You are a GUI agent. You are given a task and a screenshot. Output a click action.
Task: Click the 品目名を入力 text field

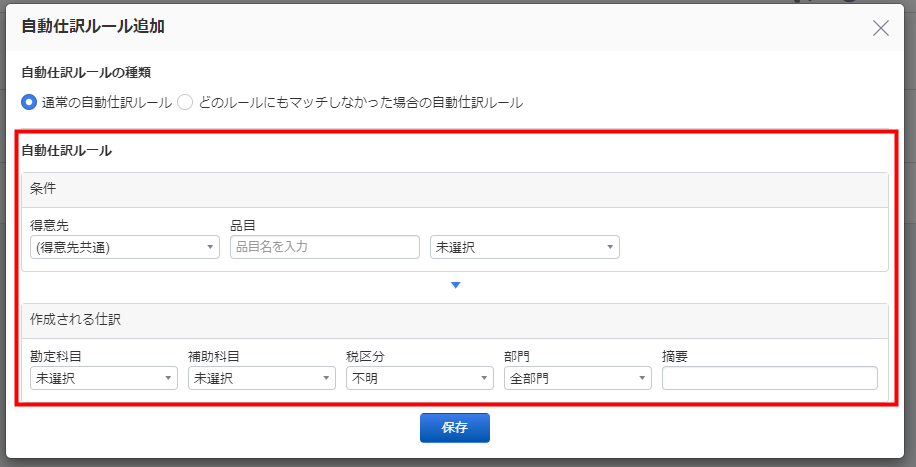pos(325,247)
